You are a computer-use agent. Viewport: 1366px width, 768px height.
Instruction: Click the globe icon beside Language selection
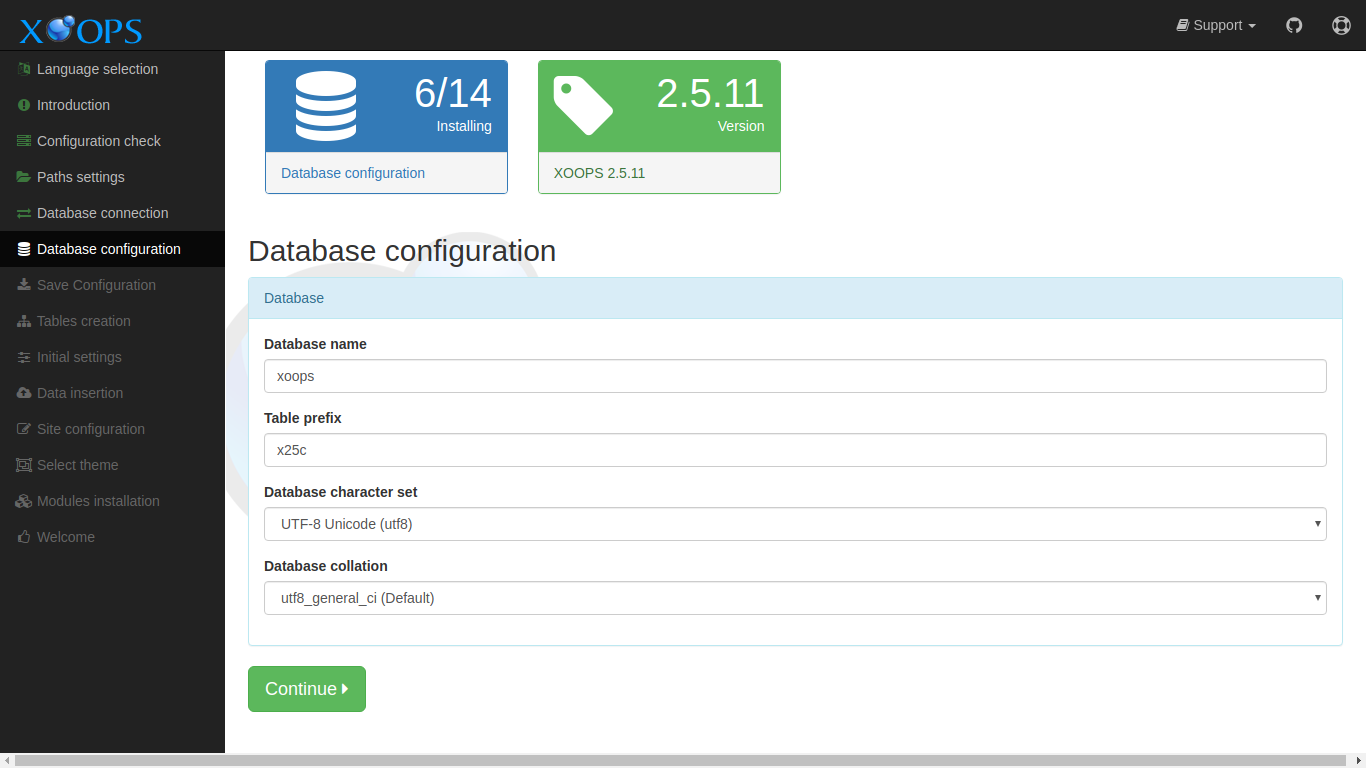click(x=23, y=68)
